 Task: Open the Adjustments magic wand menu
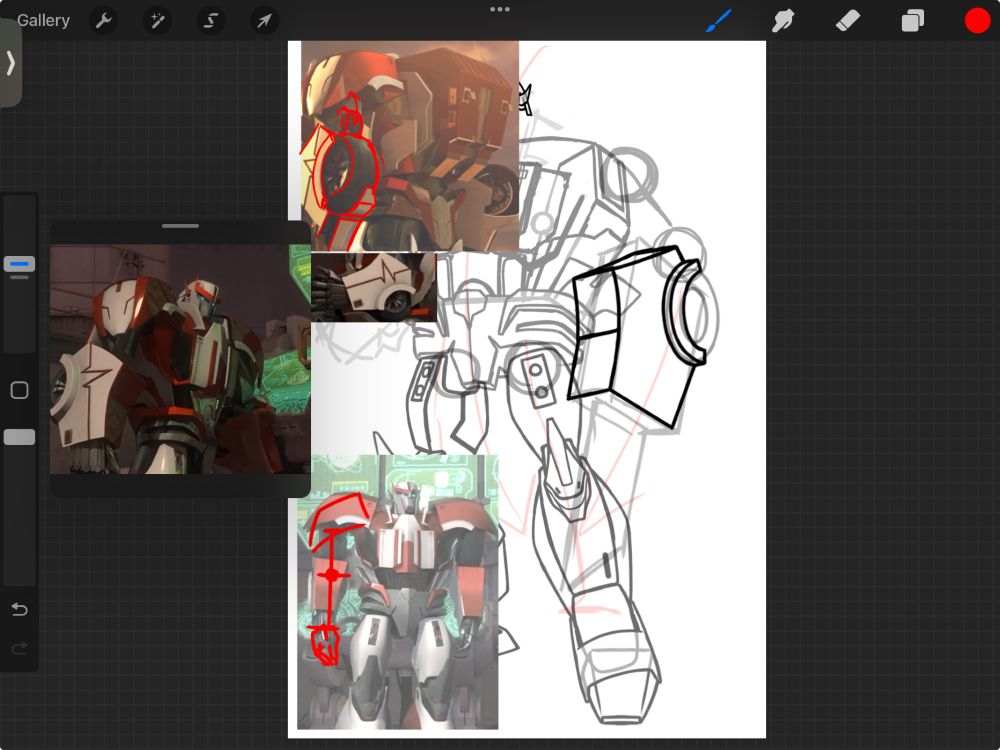coord(157,20)
